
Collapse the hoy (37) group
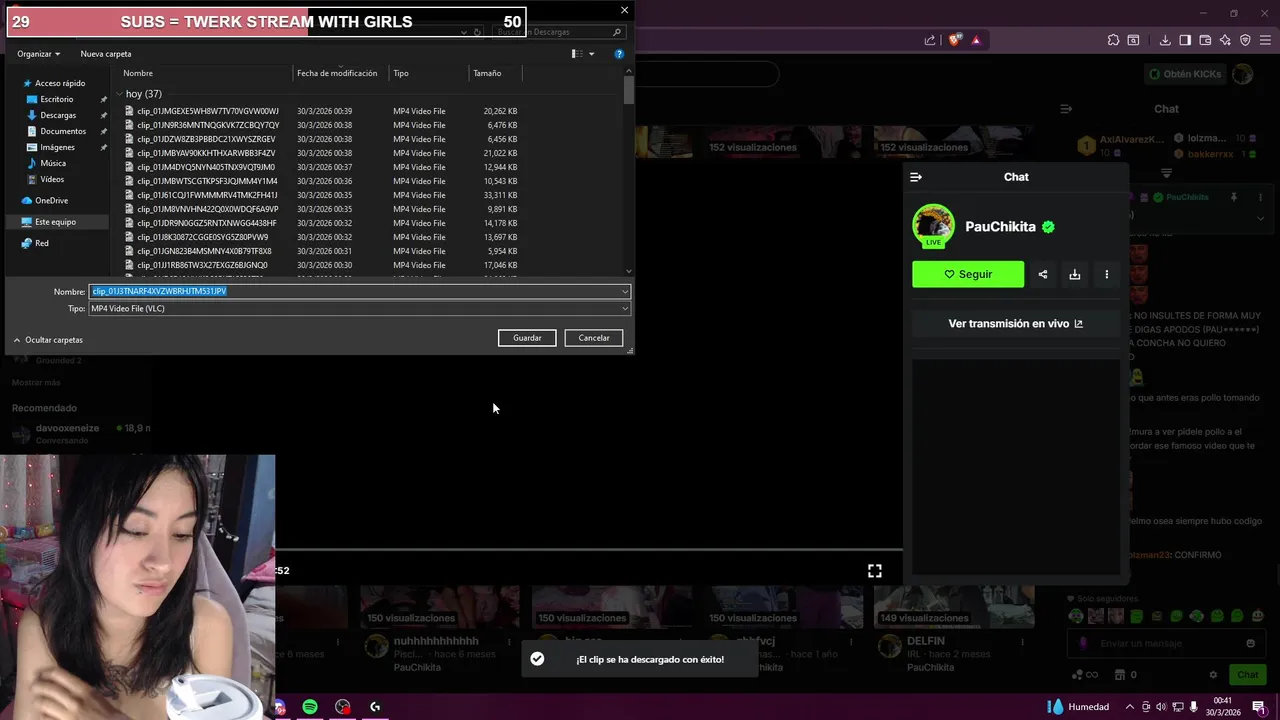tap(119, 94)
